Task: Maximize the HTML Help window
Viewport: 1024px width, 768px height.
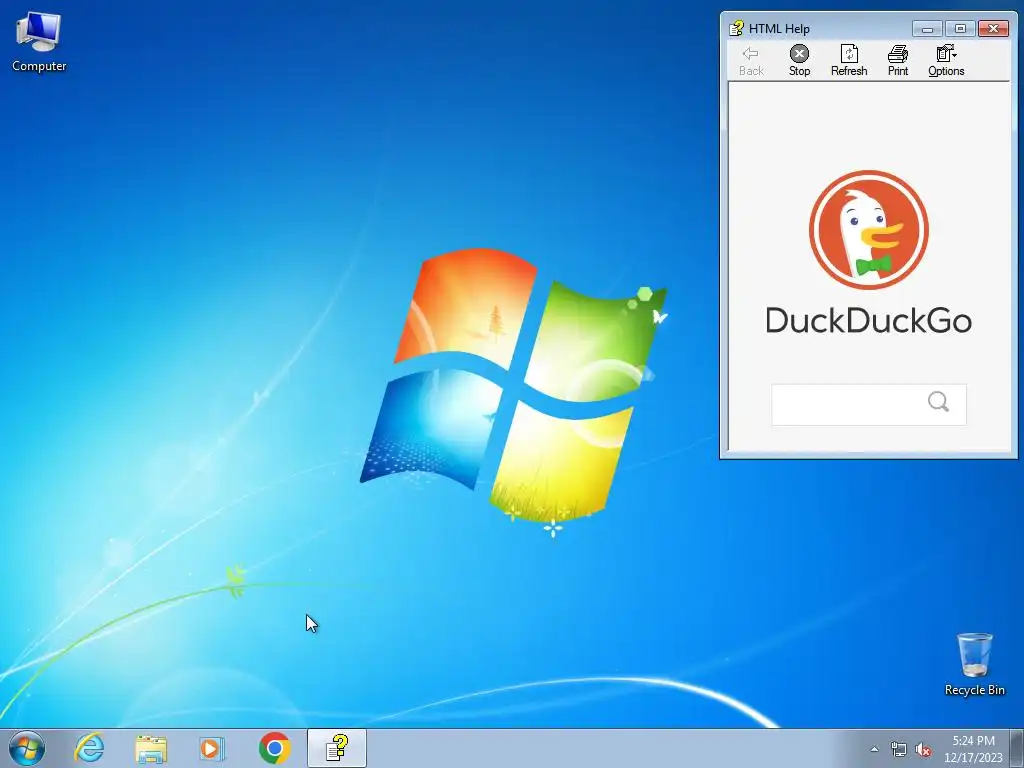Action: tap(960, 28)
